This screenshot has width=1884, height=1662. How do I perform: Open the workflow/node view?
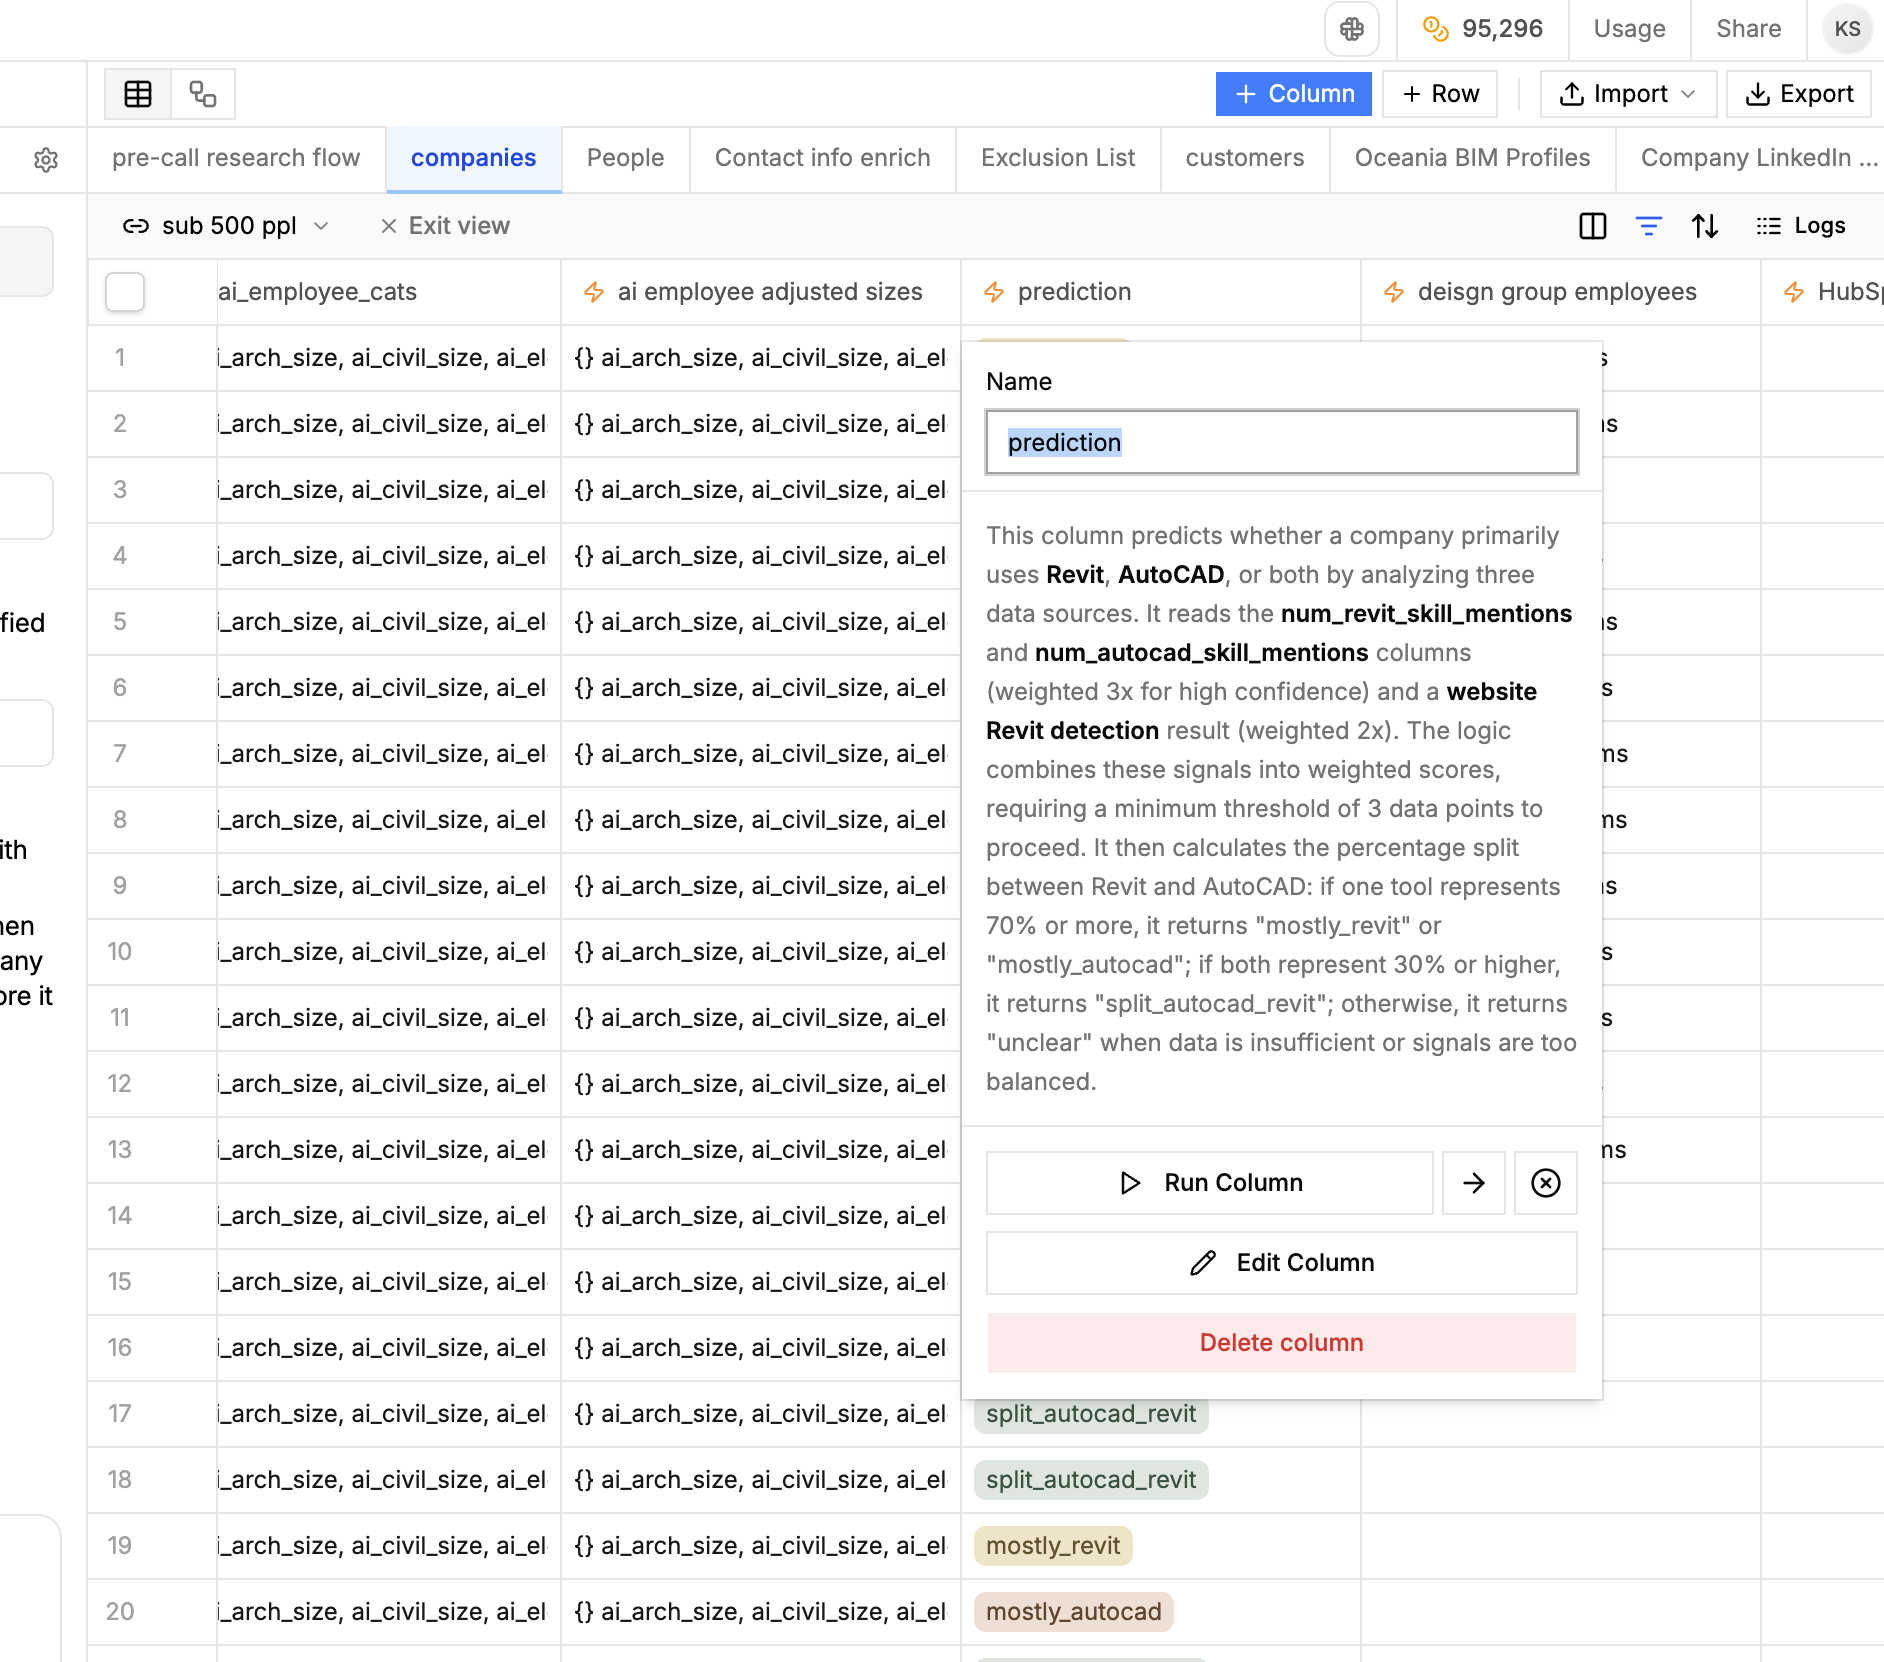202,93
